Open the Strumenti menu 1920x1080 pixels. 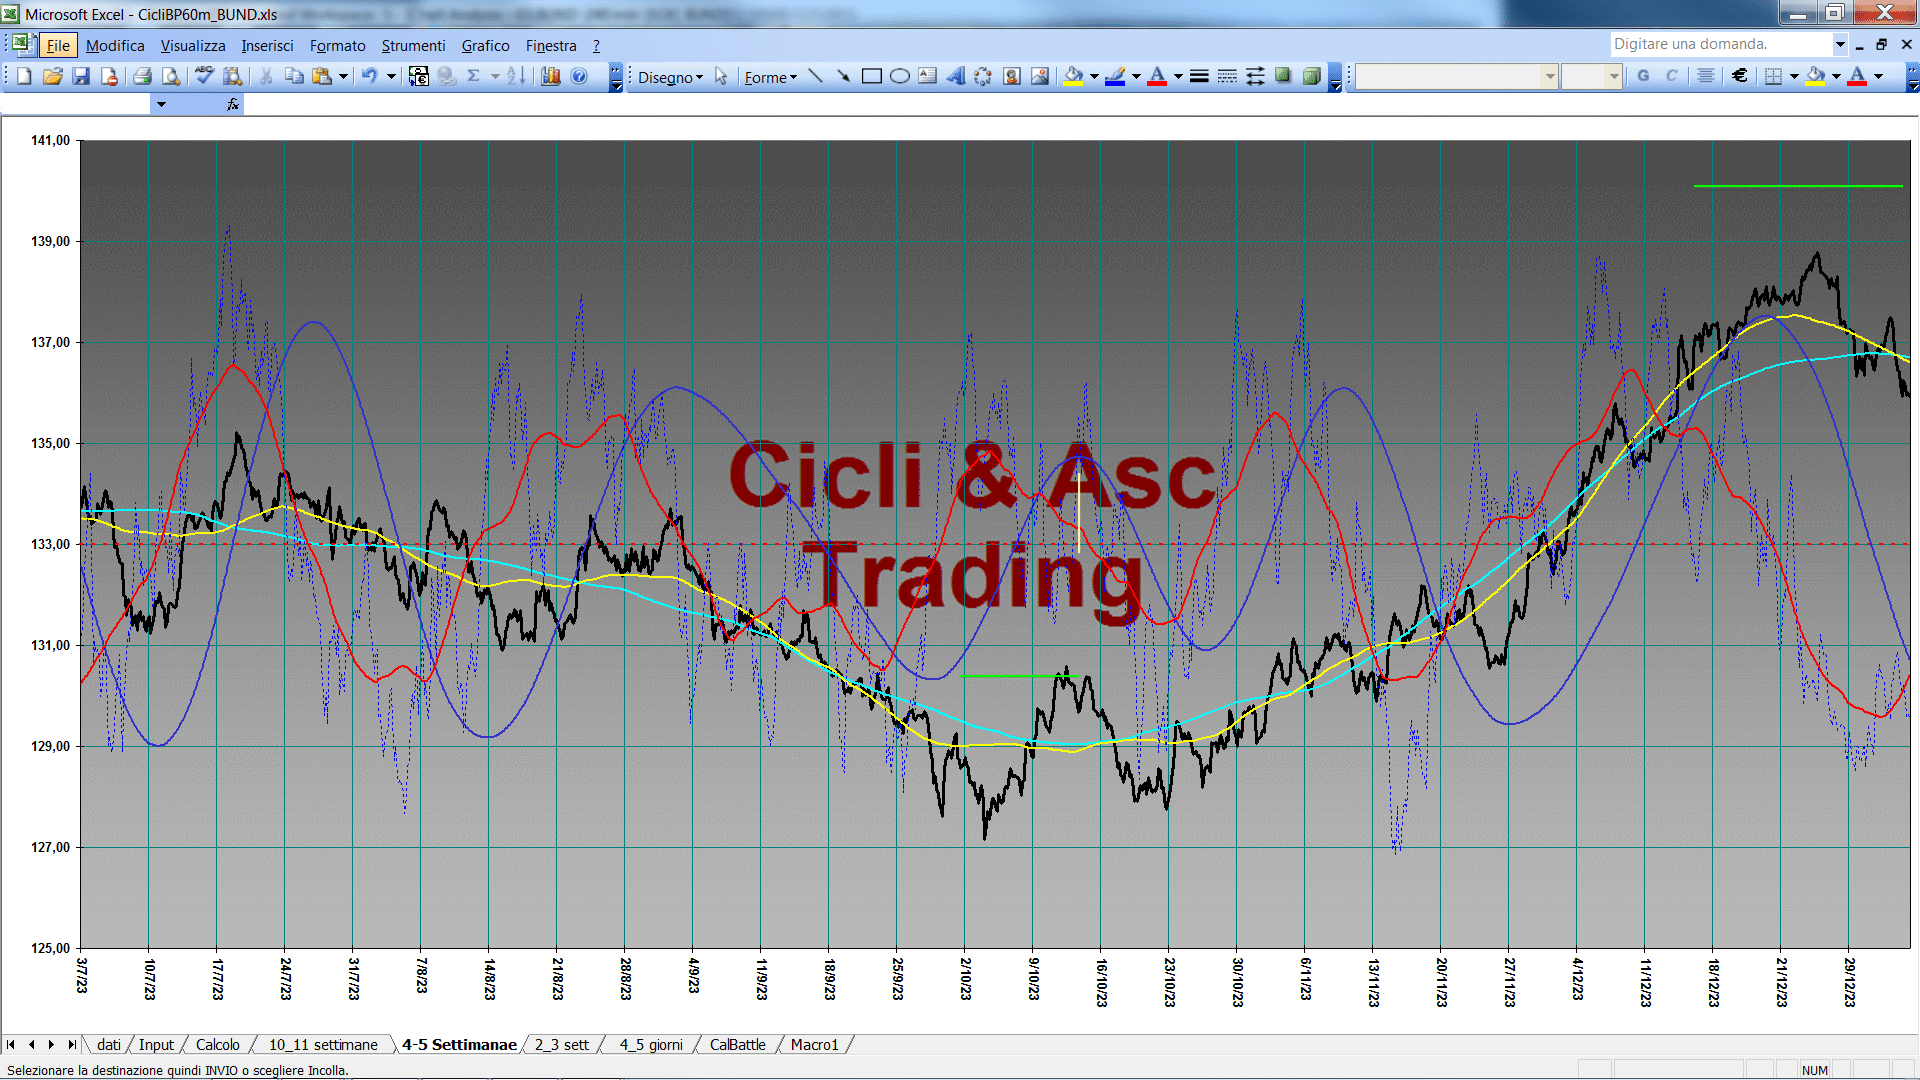point(413,45)
